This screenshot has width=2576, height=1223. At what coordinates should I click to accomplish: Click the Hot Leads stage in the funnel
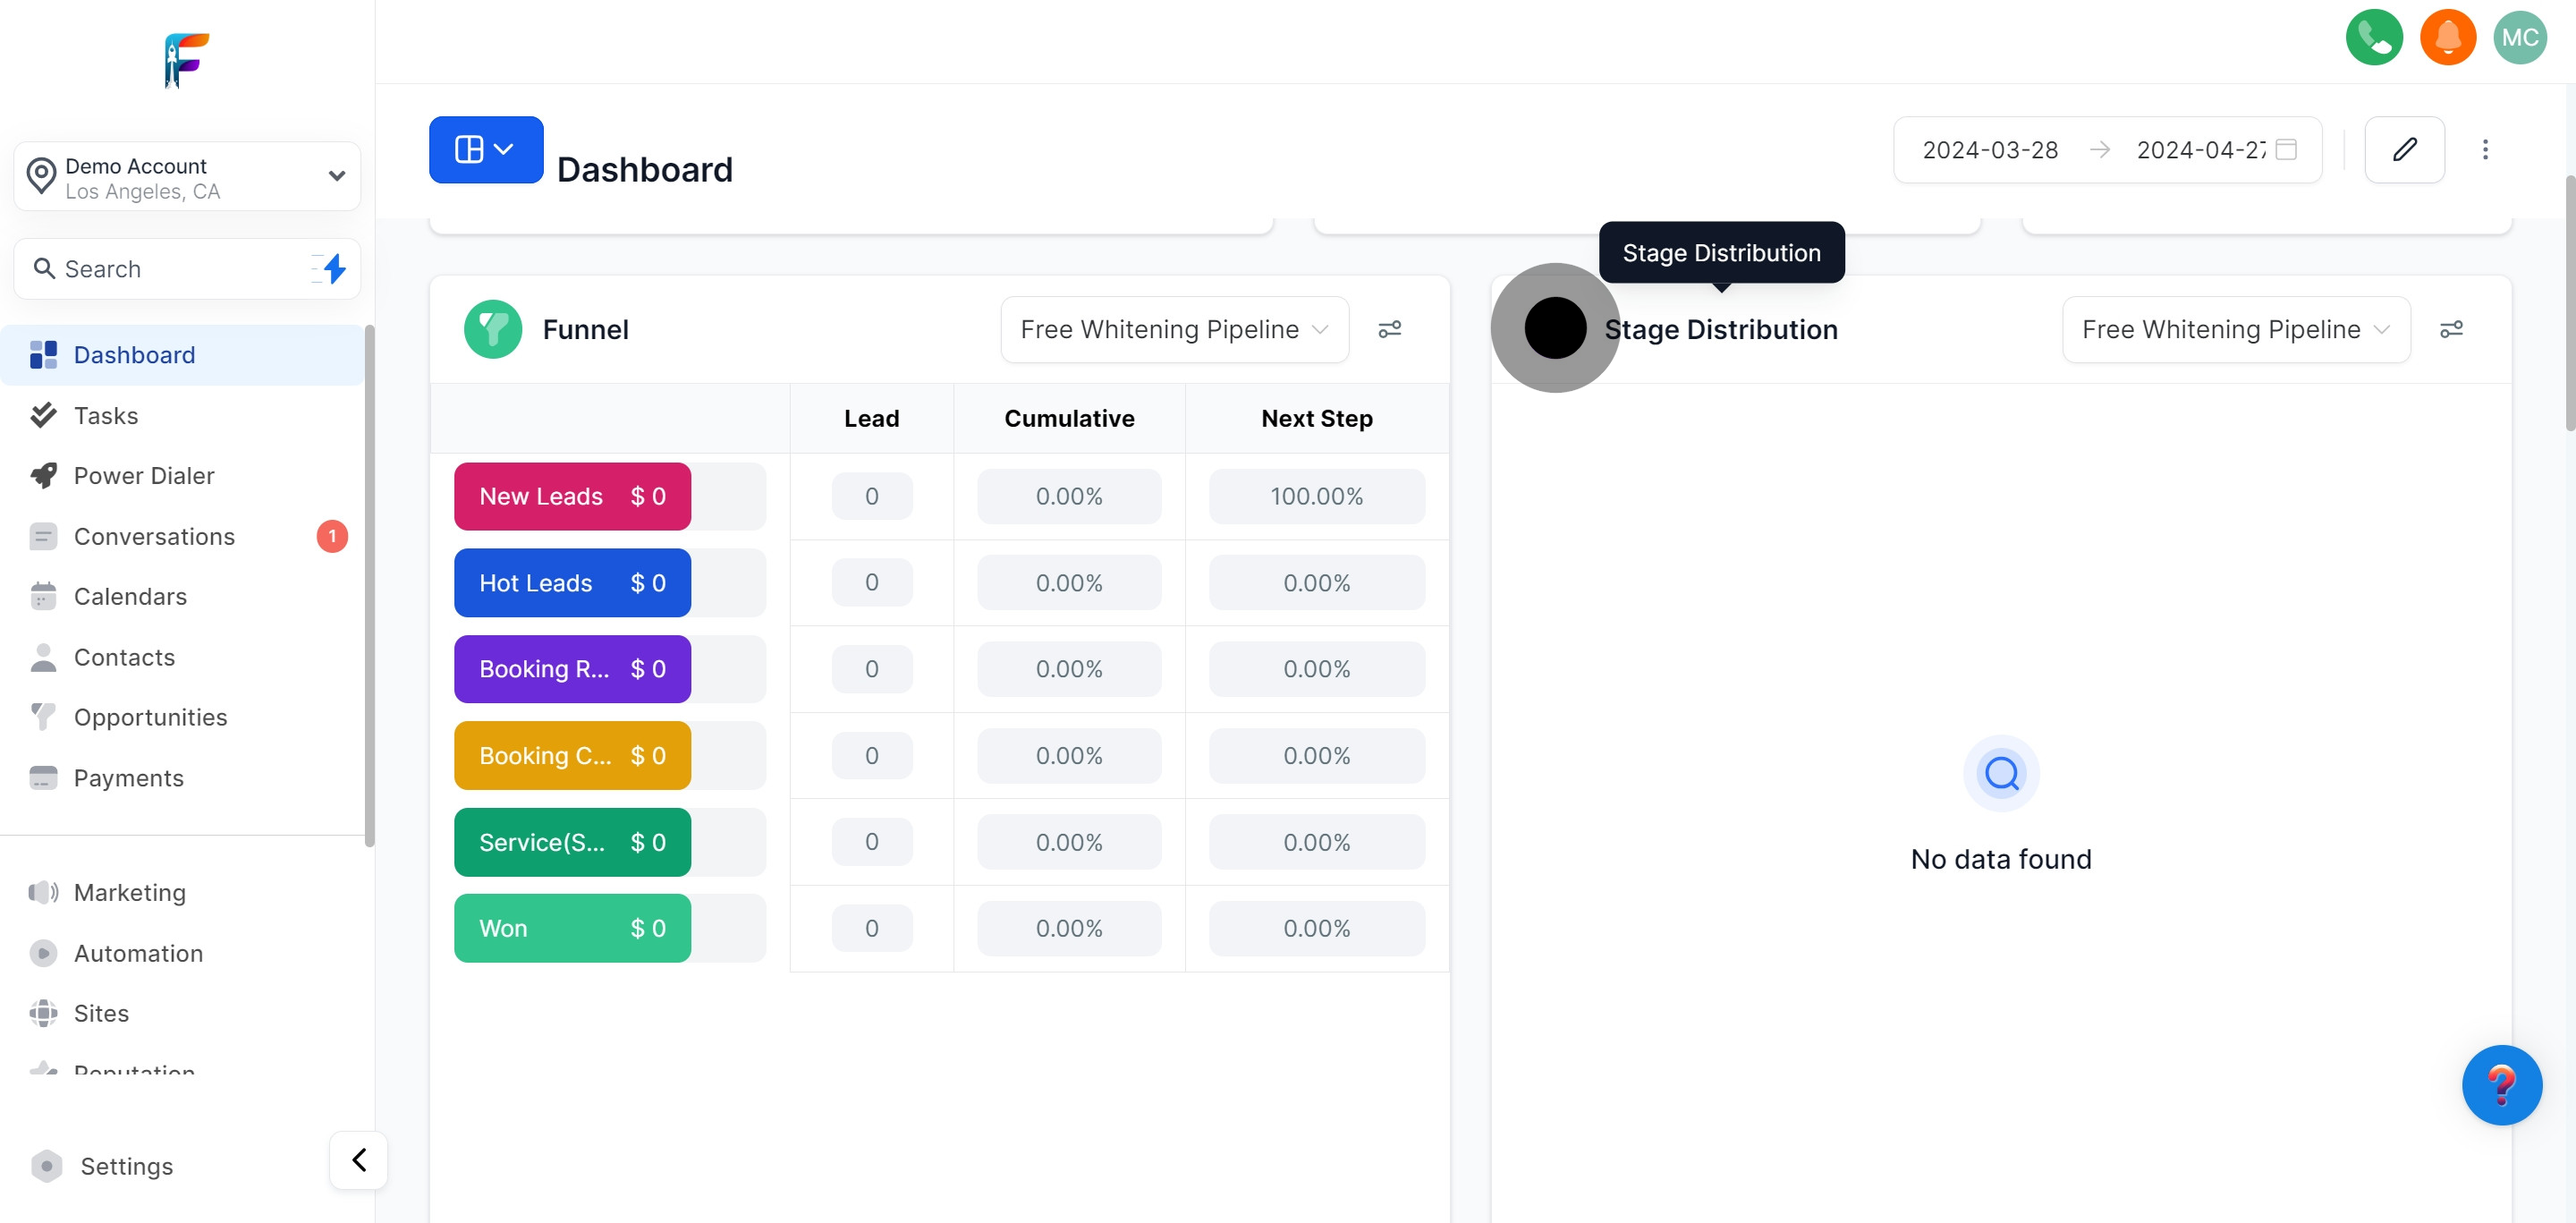571,582
